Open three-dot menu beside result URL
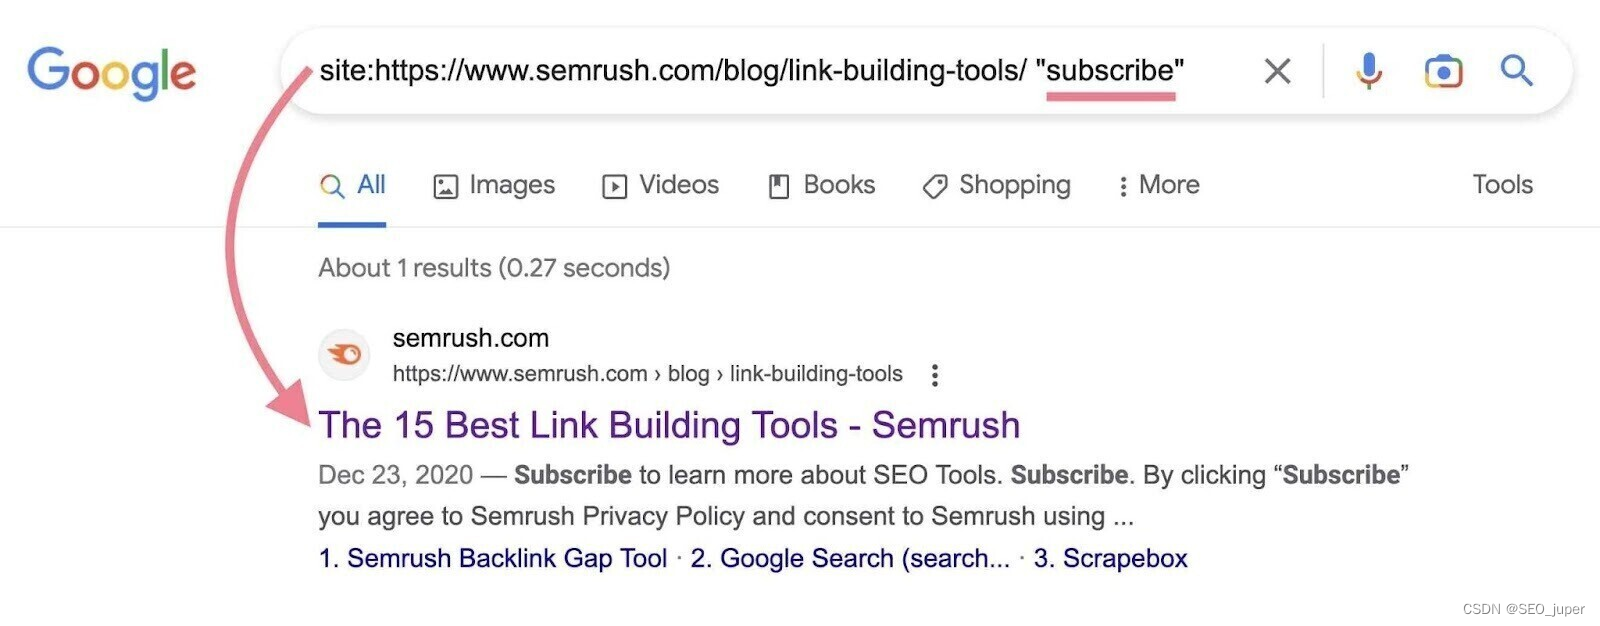This screenshot has width=1600, height=626. (935, 375)
